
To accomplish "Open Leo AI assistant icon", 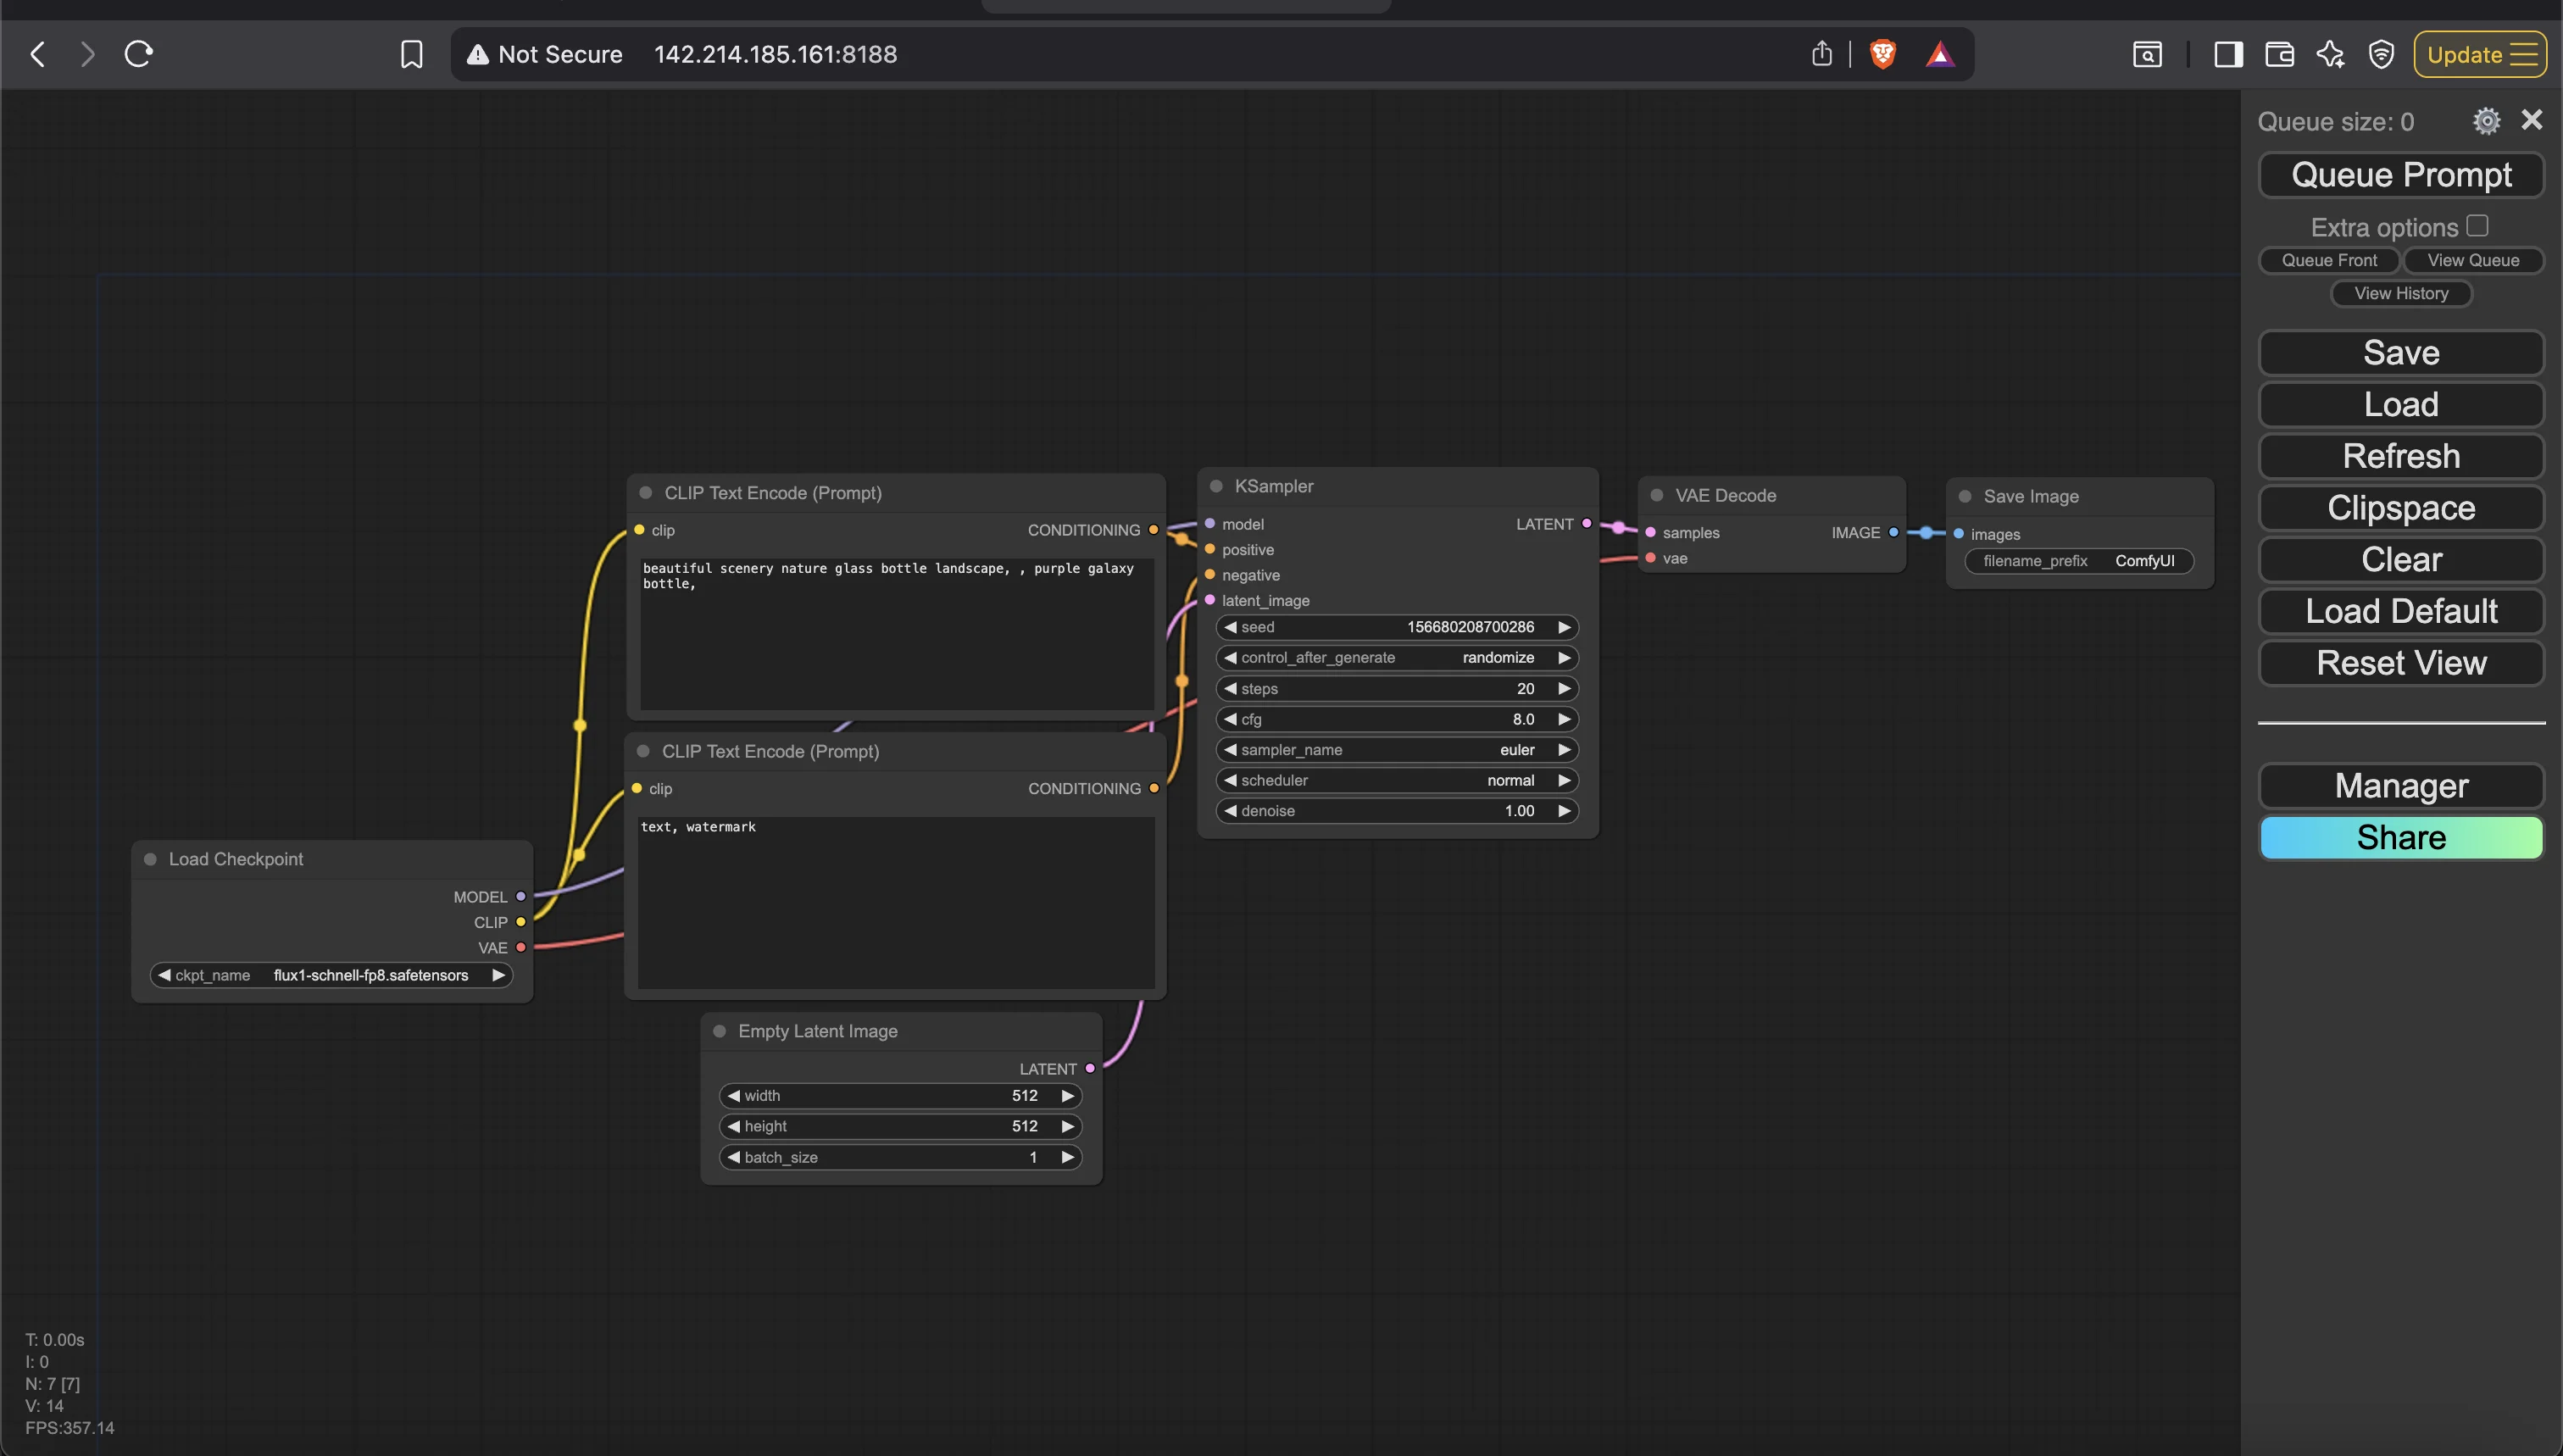I will (x=2330, y=54).
